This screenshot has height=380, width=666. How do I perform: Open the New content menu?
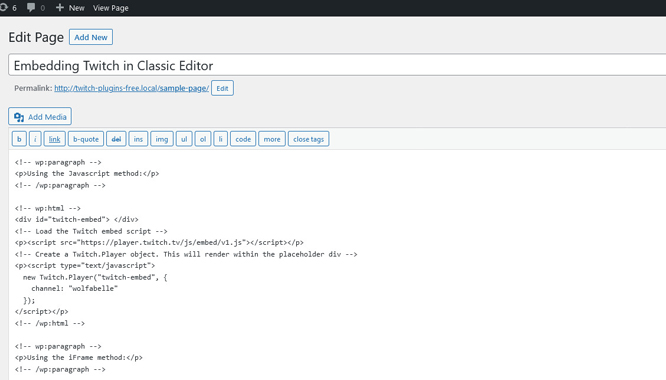(x=70, y=8)
